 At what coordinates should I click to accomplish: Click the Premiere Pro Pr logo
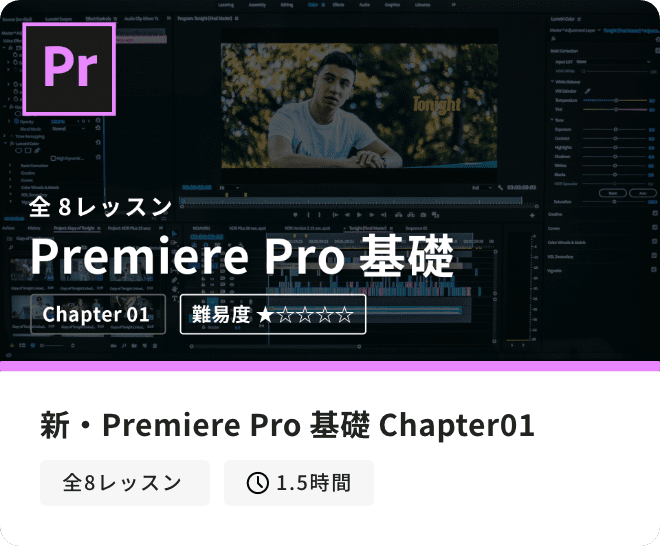coord(69,68)
